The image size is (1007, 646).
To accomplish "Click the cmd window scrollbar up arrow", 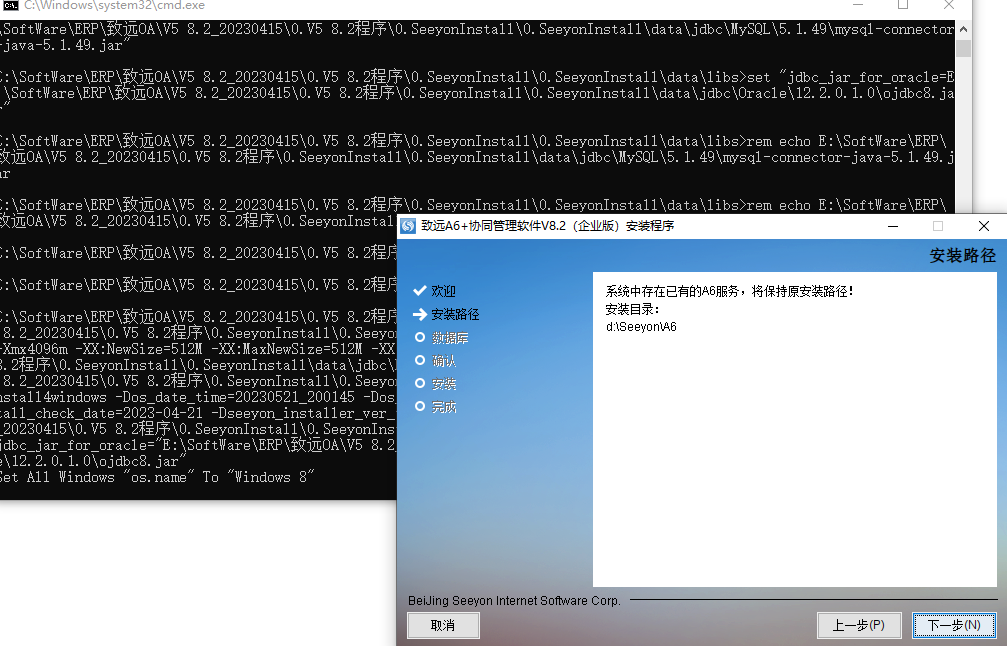I will tap(963, 30).
